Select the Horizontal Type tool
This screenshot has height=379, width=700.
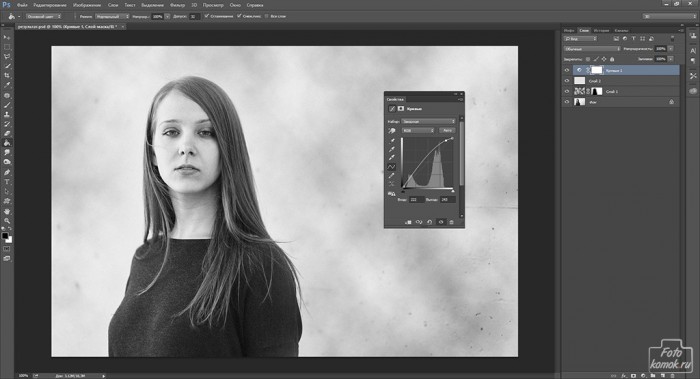coord(7,182)
